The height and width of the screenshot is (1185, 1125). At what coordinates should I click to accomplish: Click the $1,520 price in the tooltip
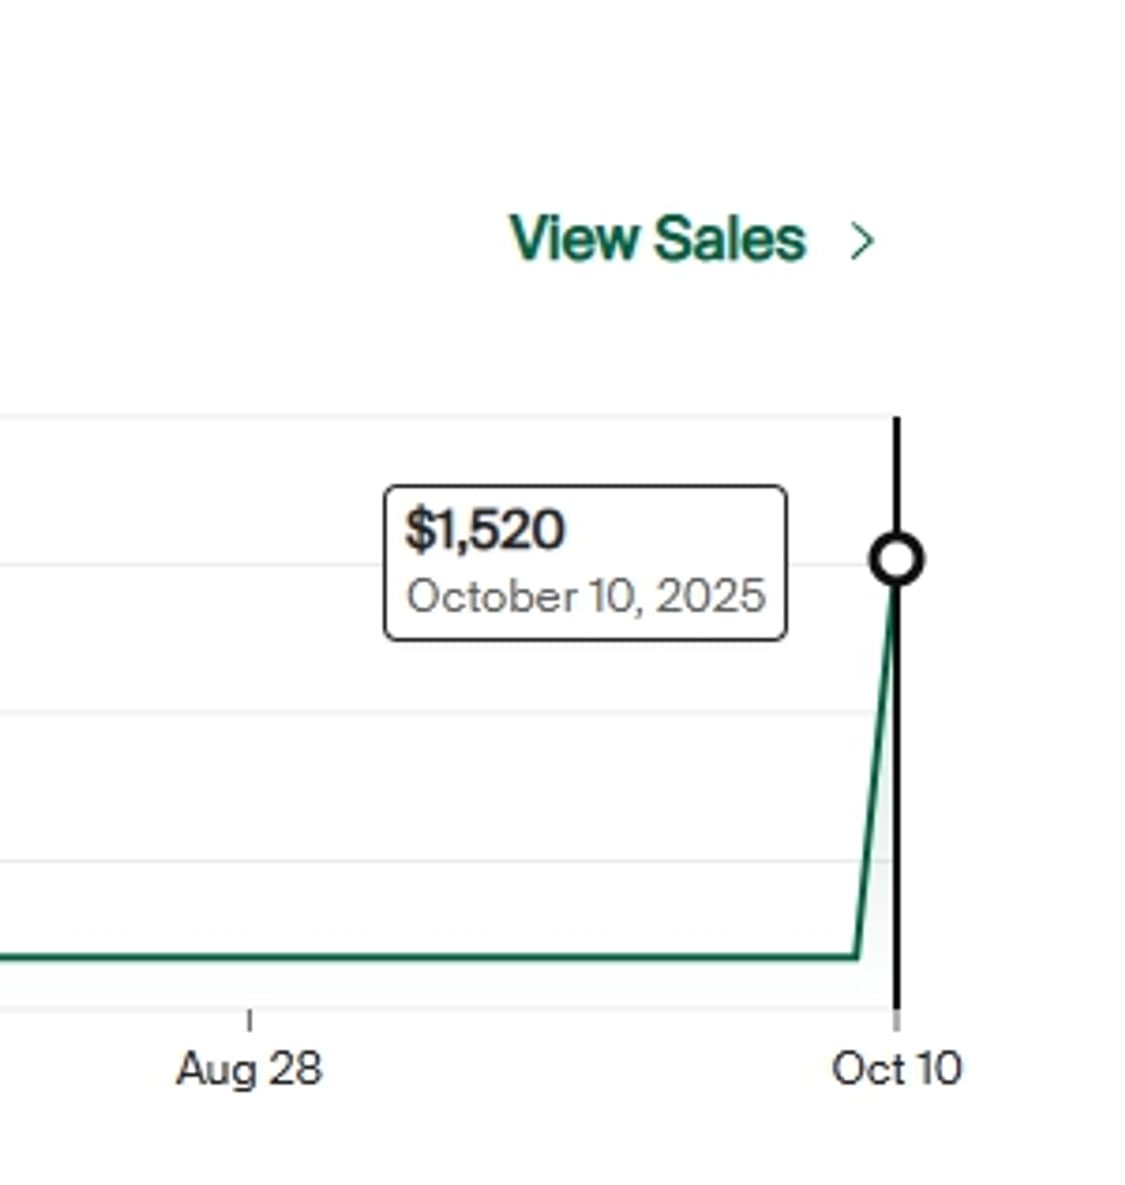coord(485,529)
